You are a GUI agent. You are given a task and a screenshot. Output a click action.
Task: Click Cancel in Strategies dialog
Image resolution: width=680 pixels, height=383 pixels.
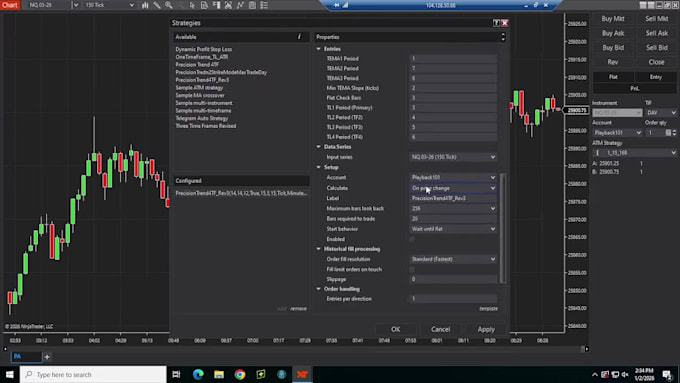[441, 329]
